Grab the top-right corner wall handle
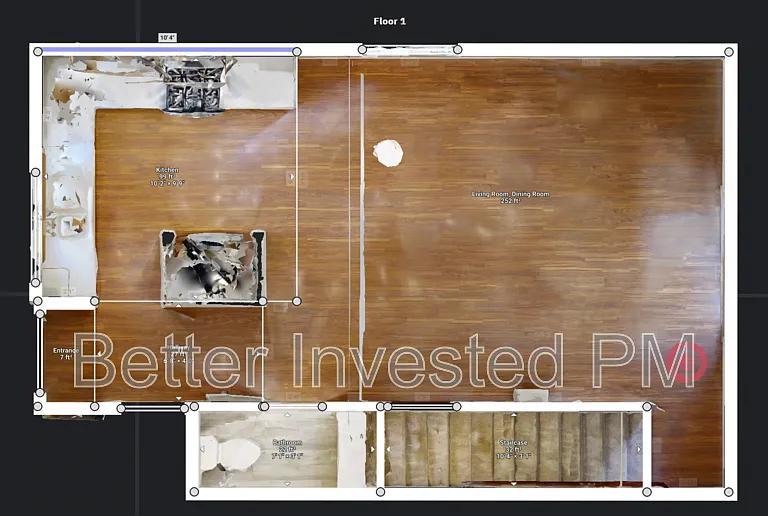 tap(729, 51)
